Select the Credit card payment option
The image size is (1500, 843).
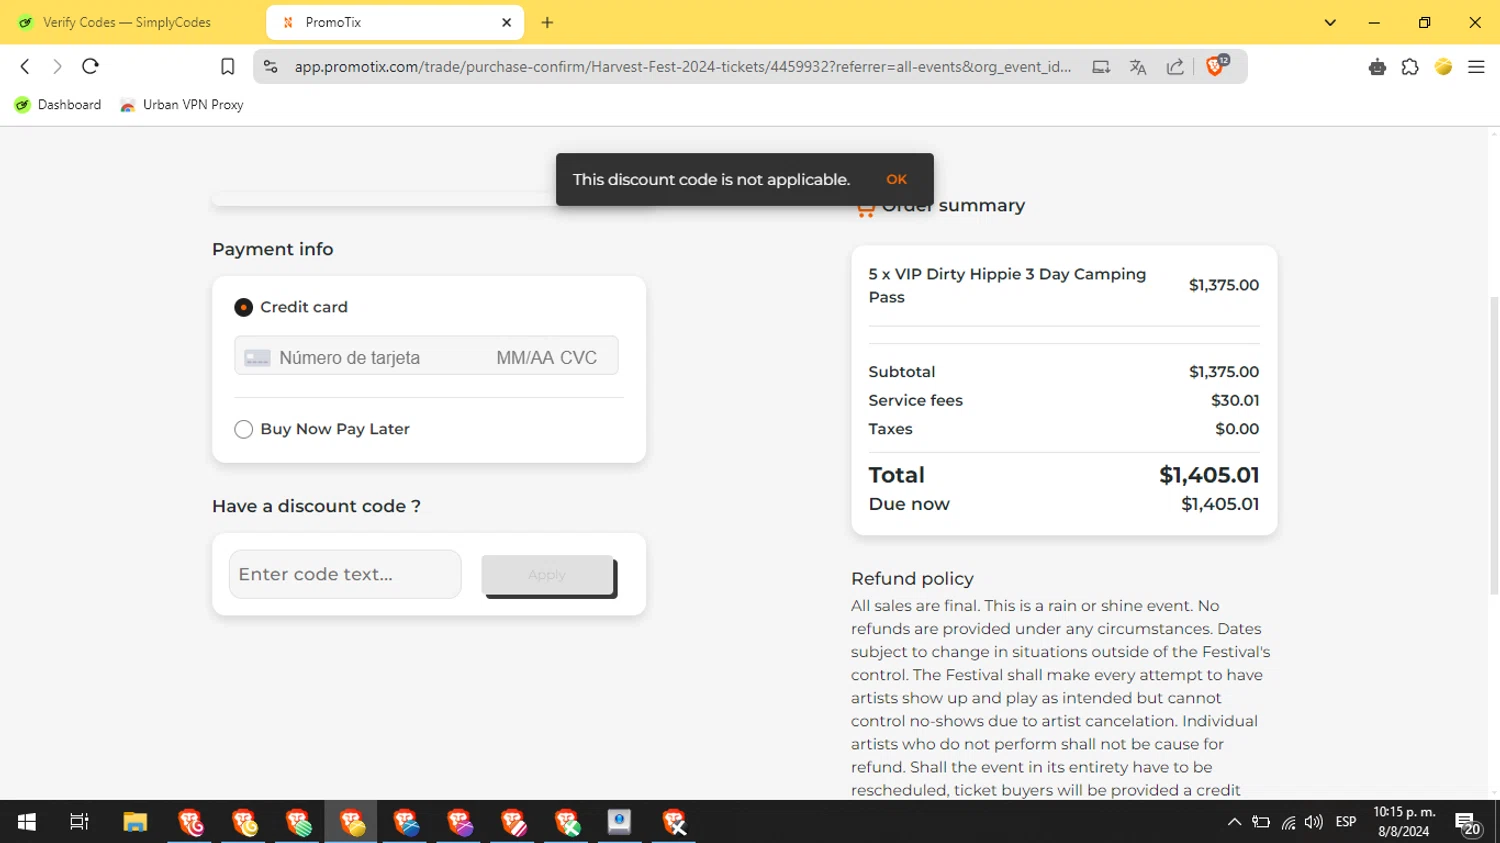[243, 307]
